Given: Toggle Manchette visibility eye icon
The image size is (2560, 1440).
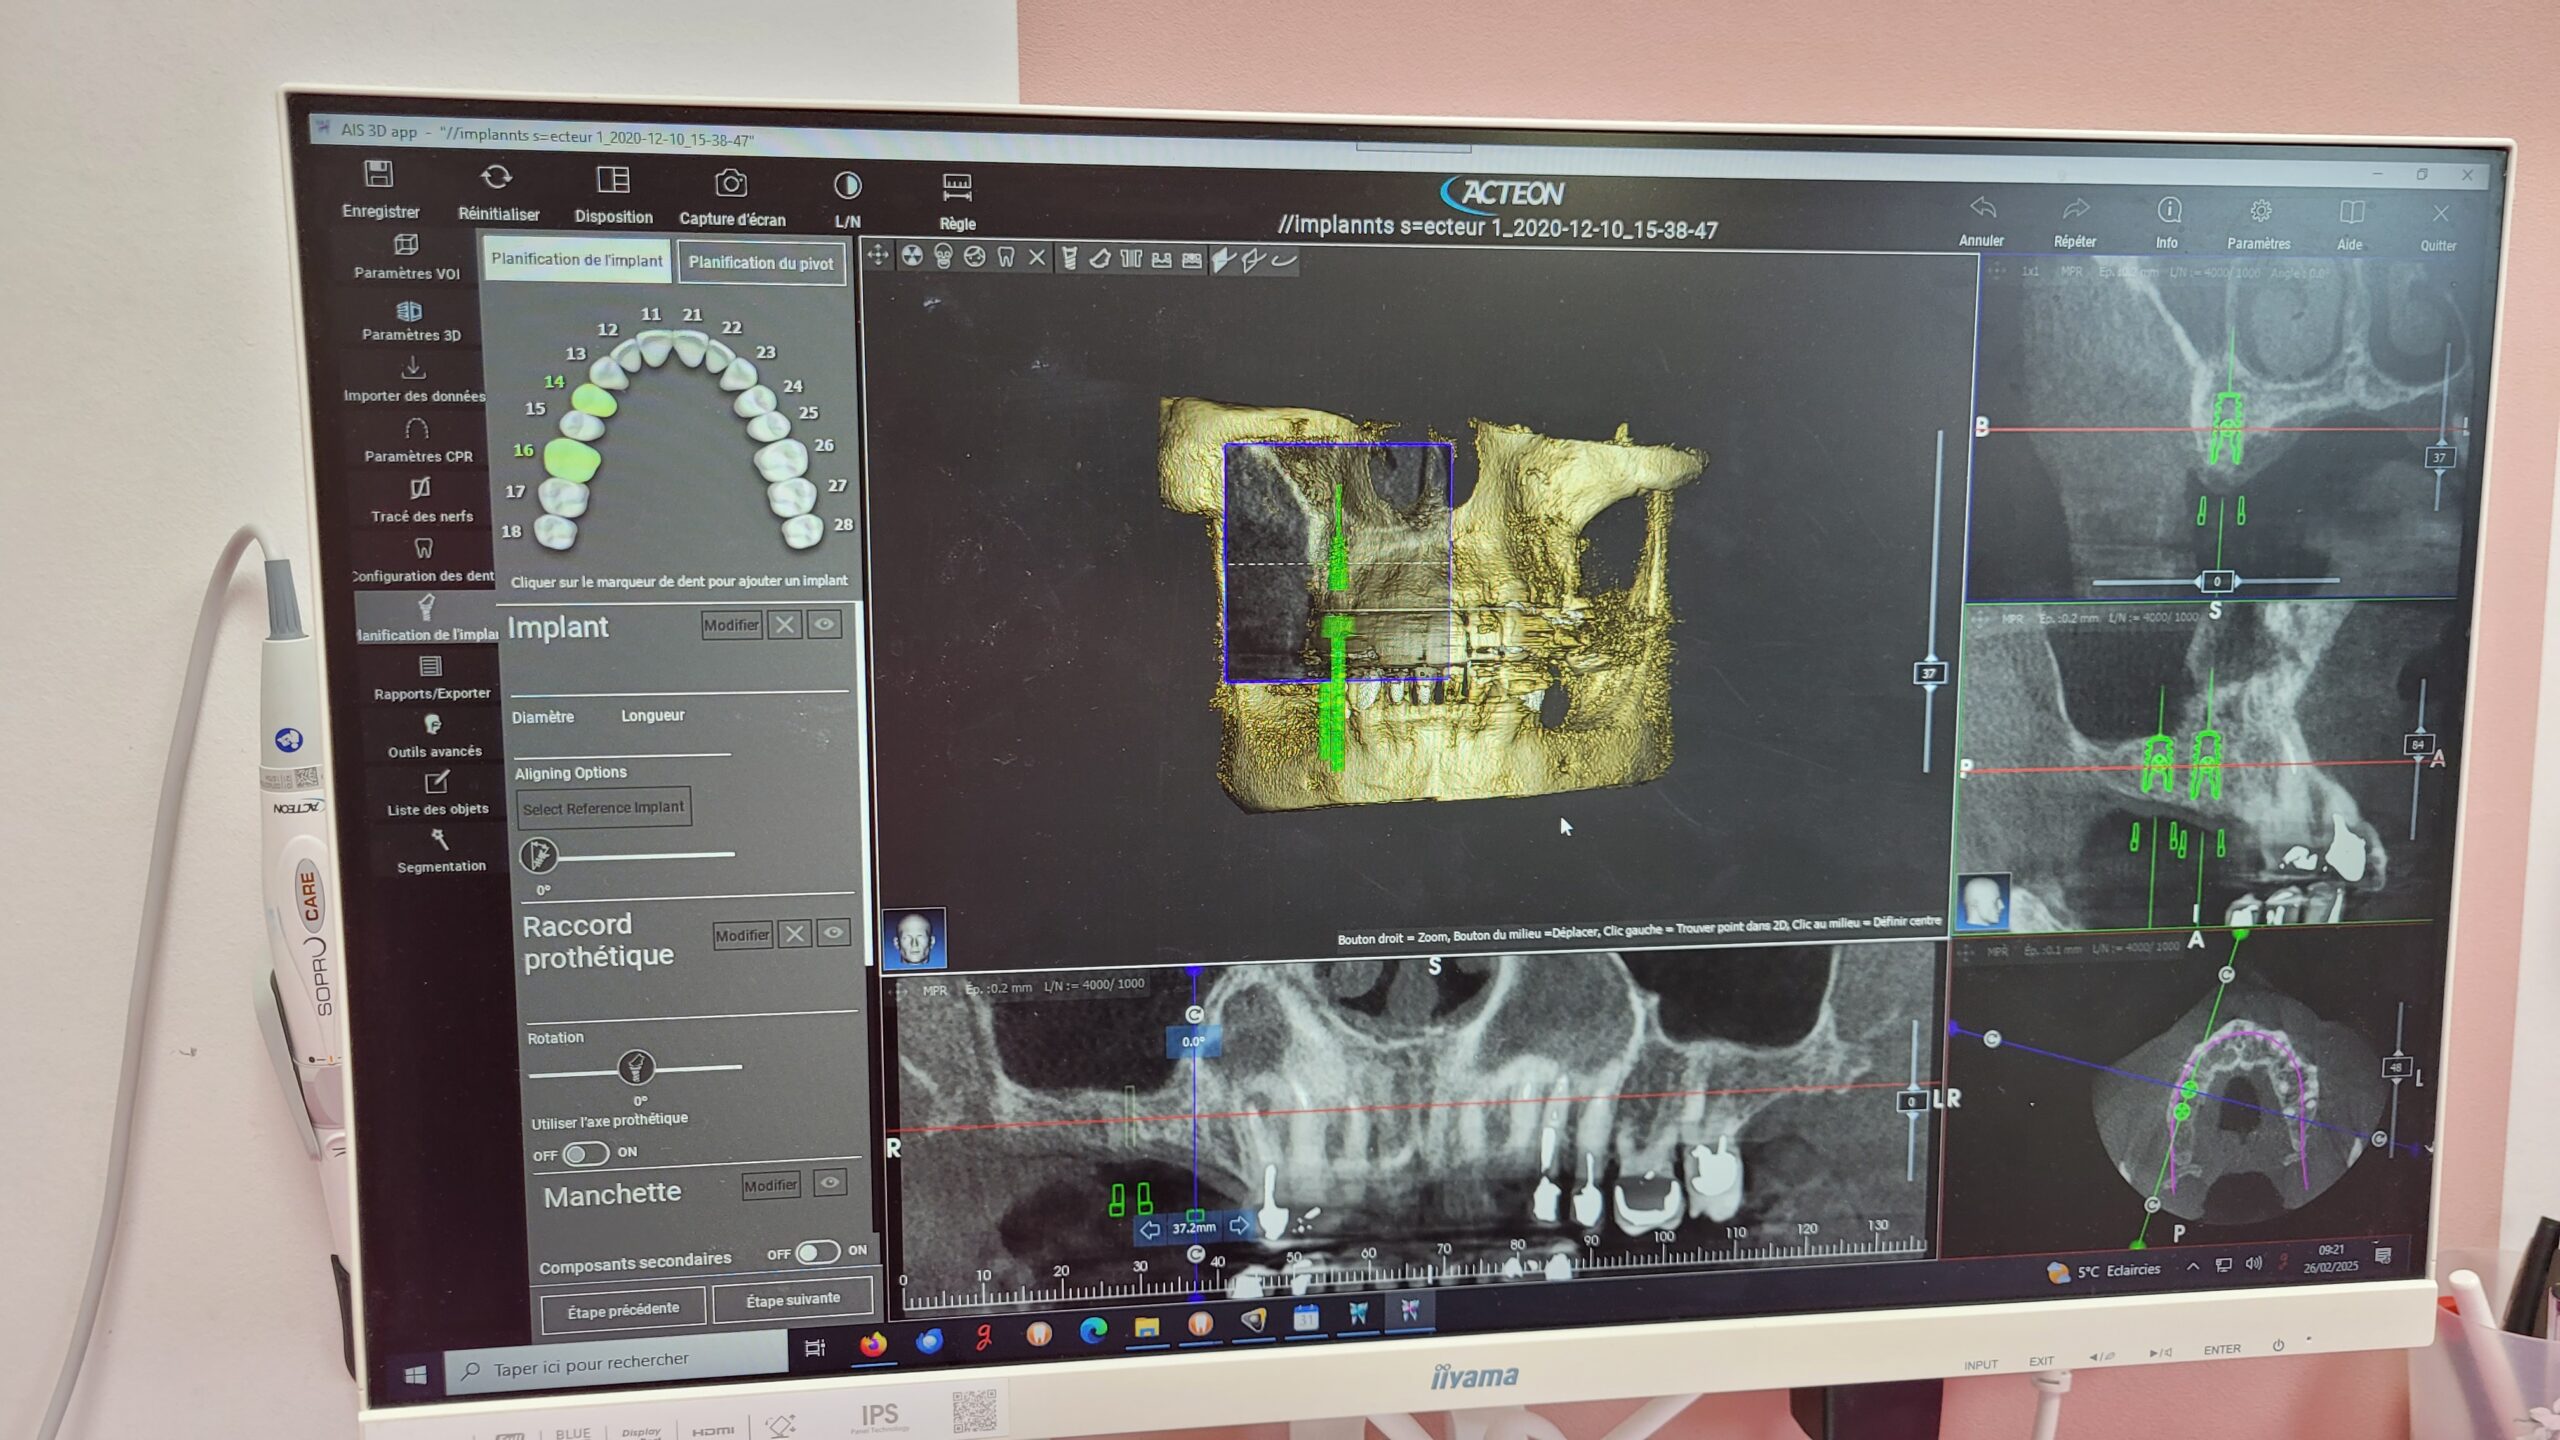Looking at the screenshot, I should pos(830,1184).
